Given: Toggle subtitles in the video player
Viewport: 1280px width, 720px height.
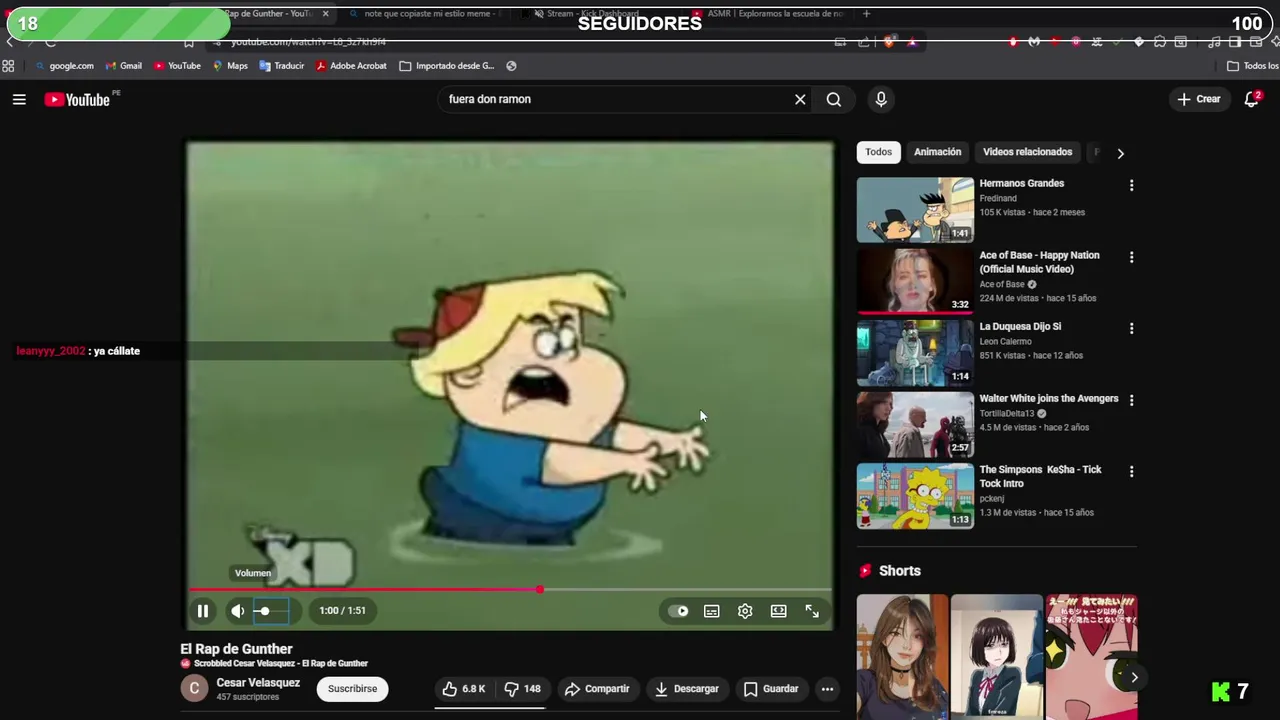Looking at the screenshot, I should pyautogui.click(x=712, y=611).
